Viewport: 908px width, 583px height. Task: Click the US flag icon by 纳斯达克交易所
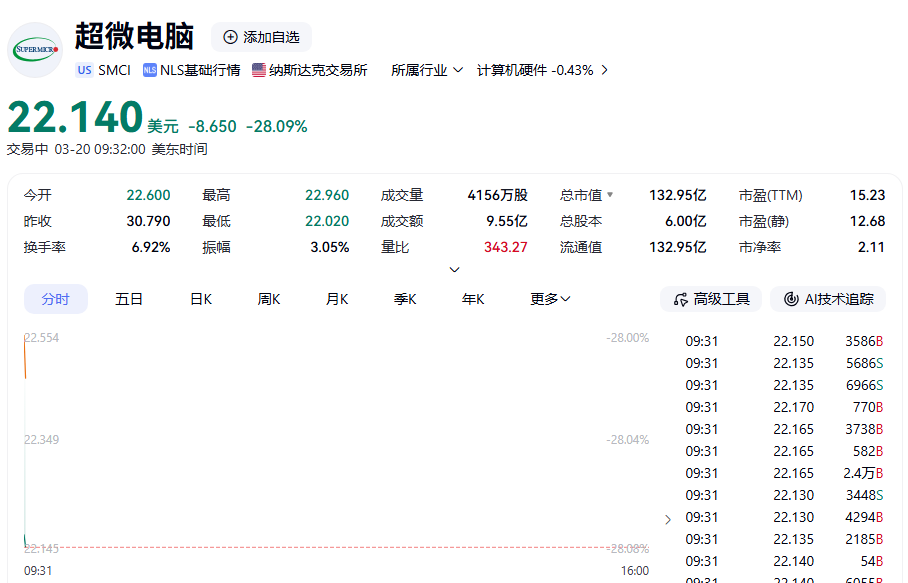(x=259, y=70)
